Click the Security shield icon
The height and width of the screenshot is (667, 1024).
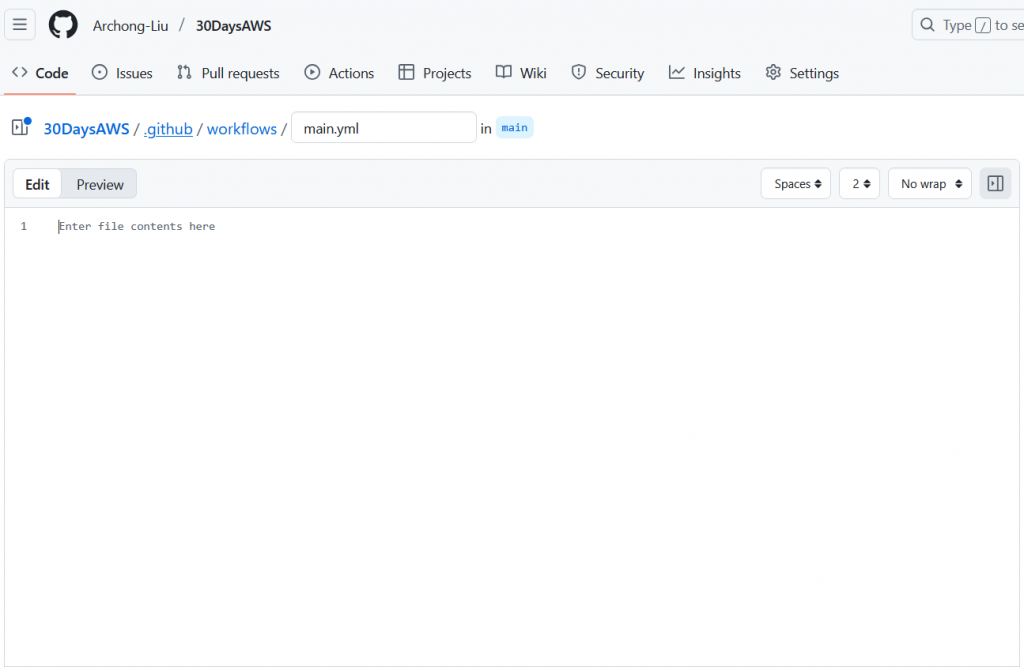[x=579, y=72]
